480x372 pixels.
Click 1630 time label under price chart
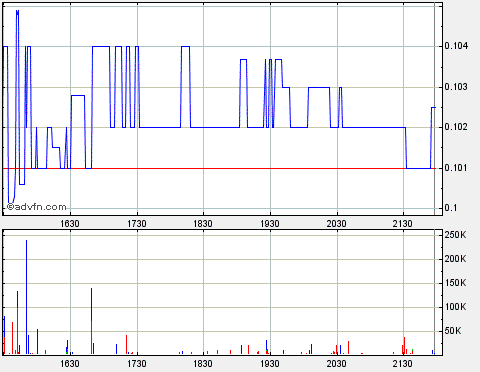tap(70, 223)
